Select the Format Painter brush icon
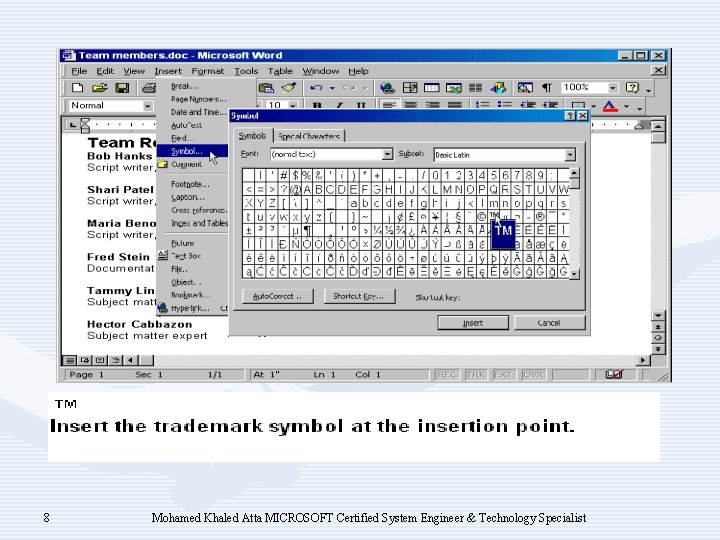Screen dimensions: 720x540 (289, 88)
